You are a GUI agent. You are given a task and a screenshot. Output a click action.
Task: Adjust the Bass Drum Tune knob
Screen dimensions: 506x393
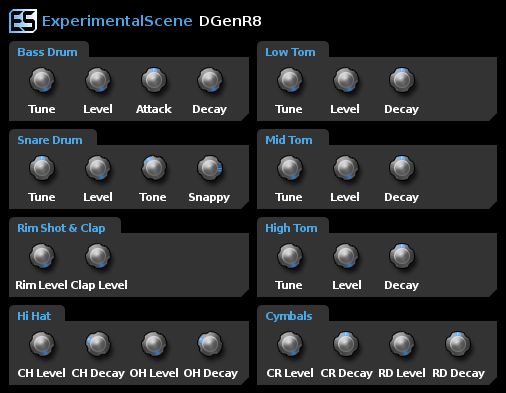[x=42, y=80]
